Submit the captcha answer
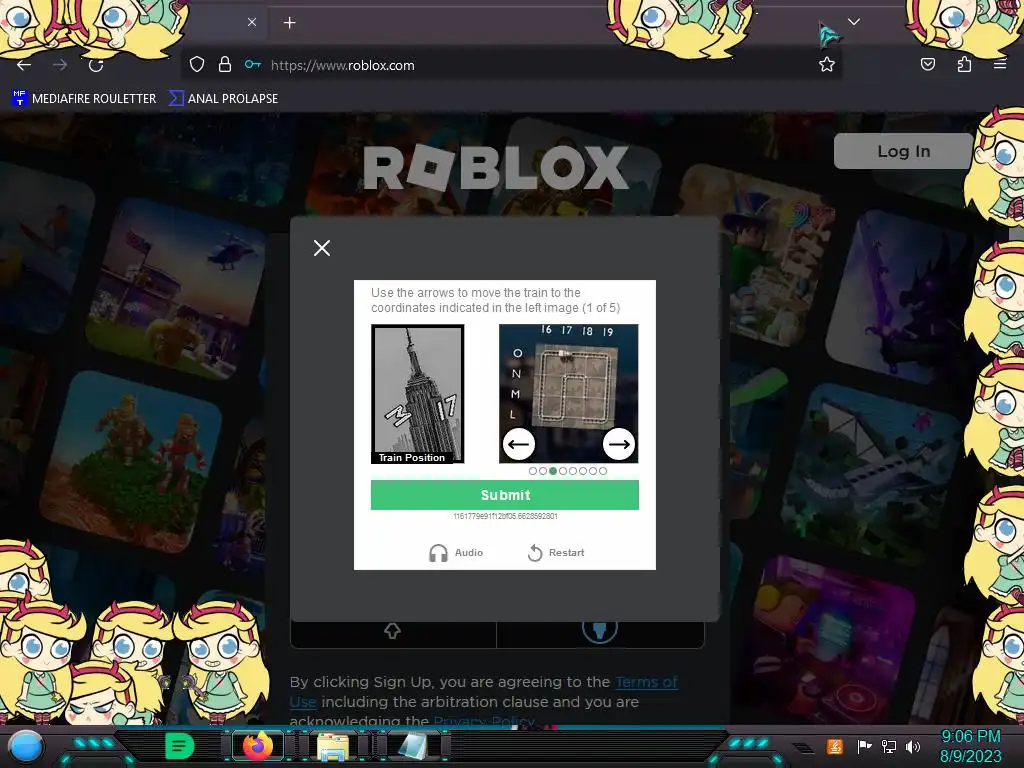 tap(505, 495)
